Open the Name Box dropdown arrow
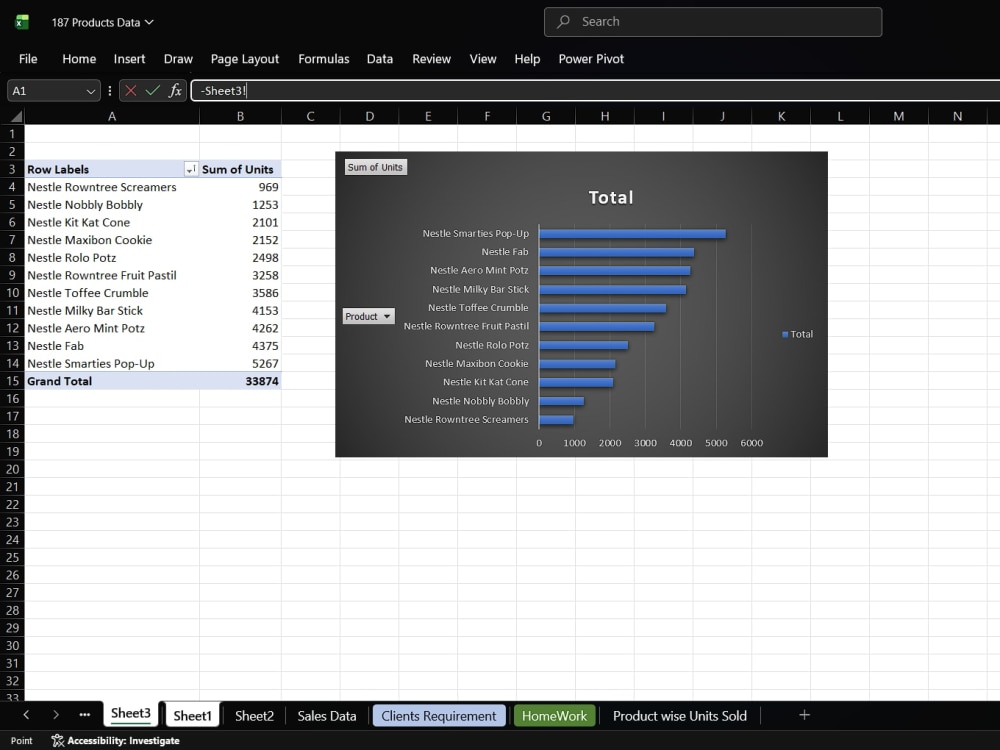 pyautogui.click(x=91, y=91)
